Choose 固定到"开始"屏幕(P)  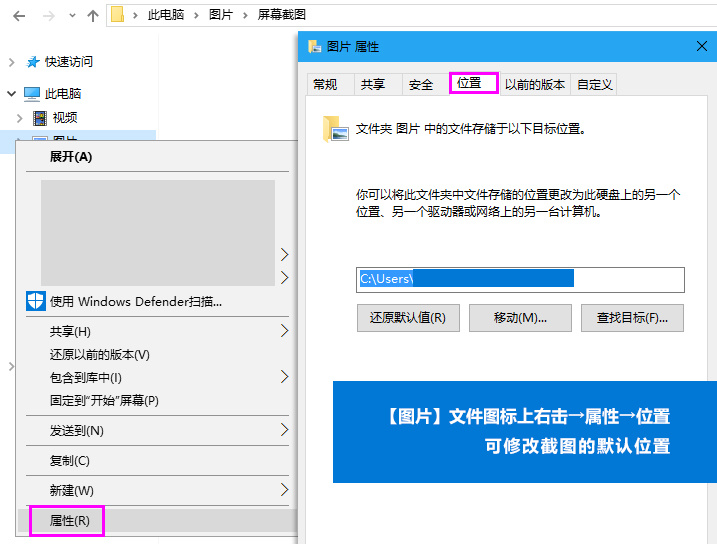coord(157,401)
